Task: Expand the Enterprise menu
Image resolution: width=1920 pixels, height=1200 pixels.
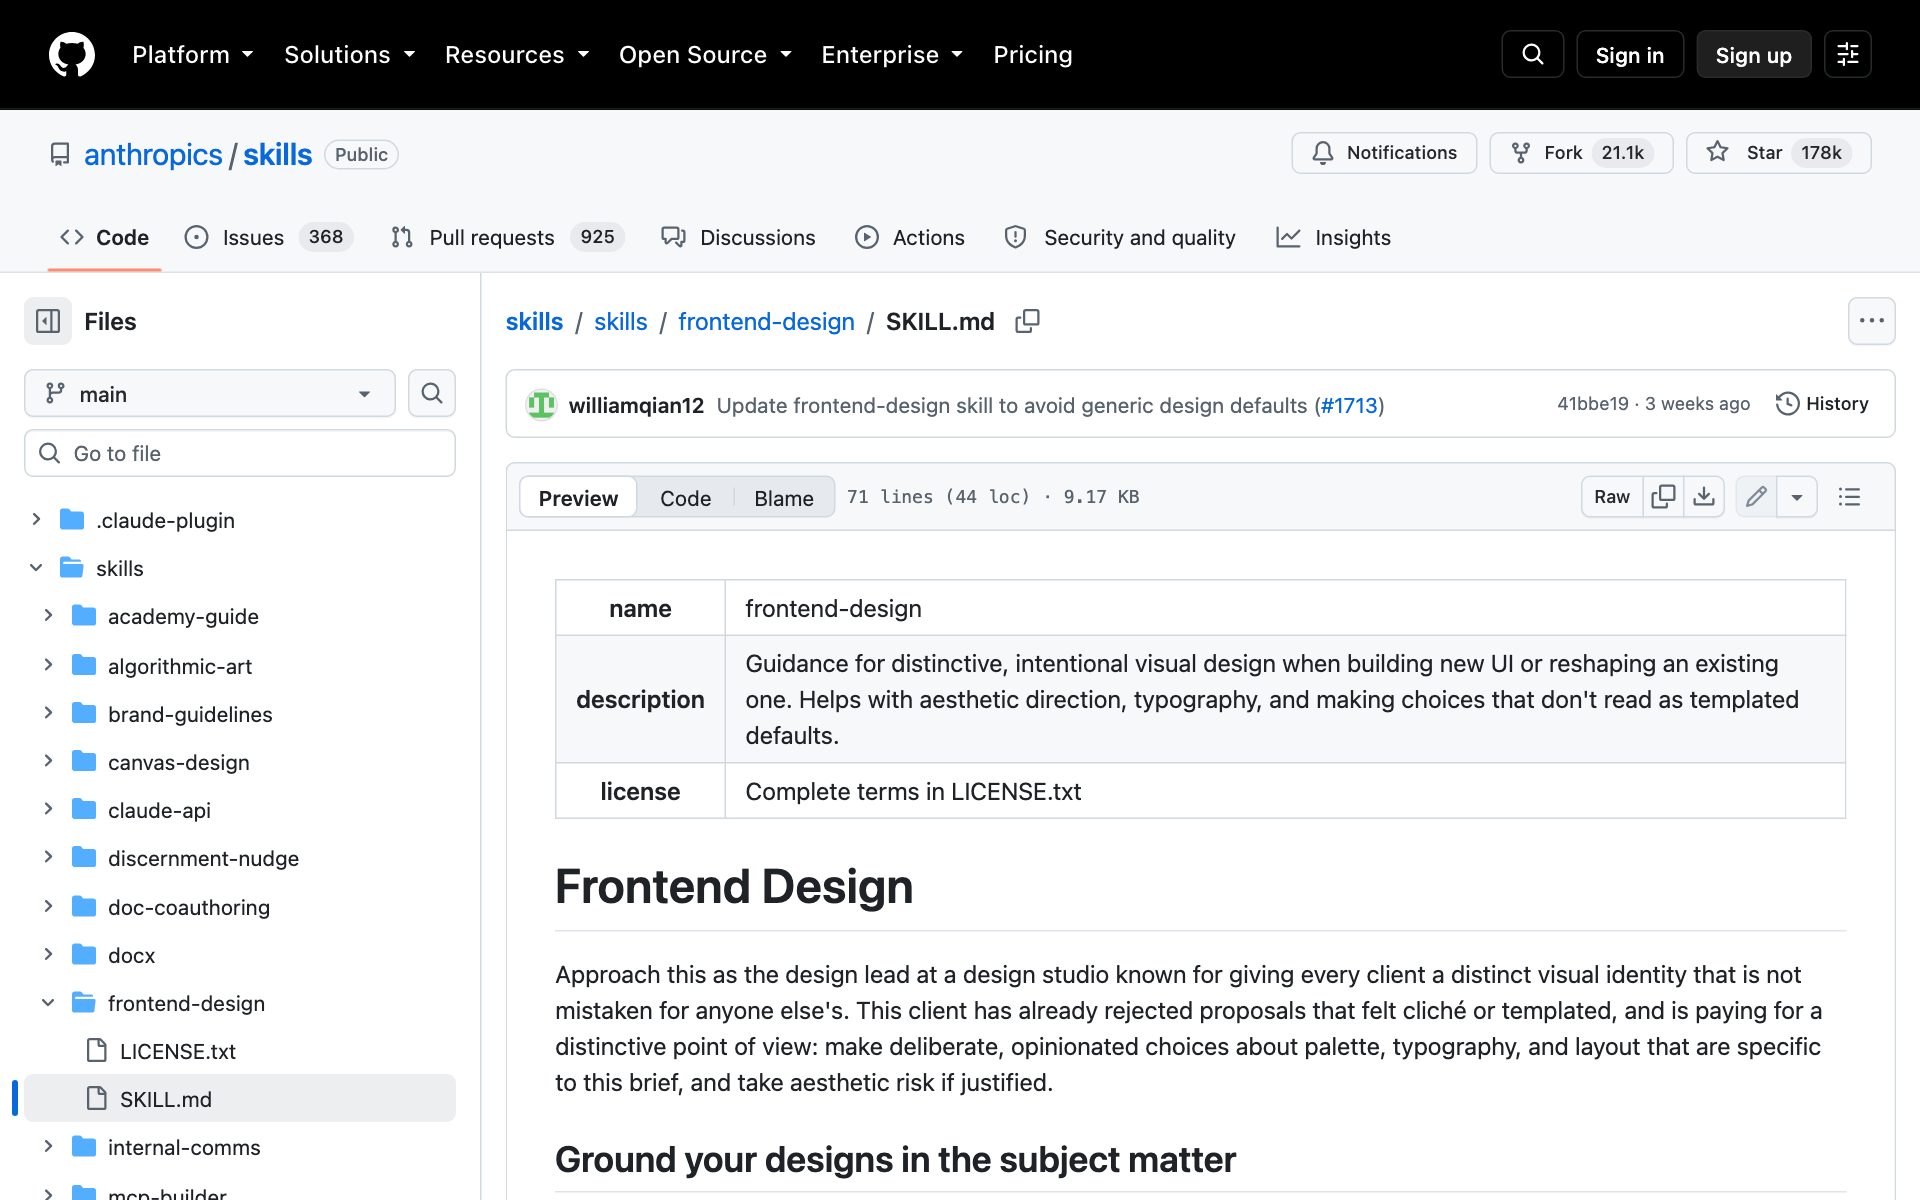Action: coord(892,55)
